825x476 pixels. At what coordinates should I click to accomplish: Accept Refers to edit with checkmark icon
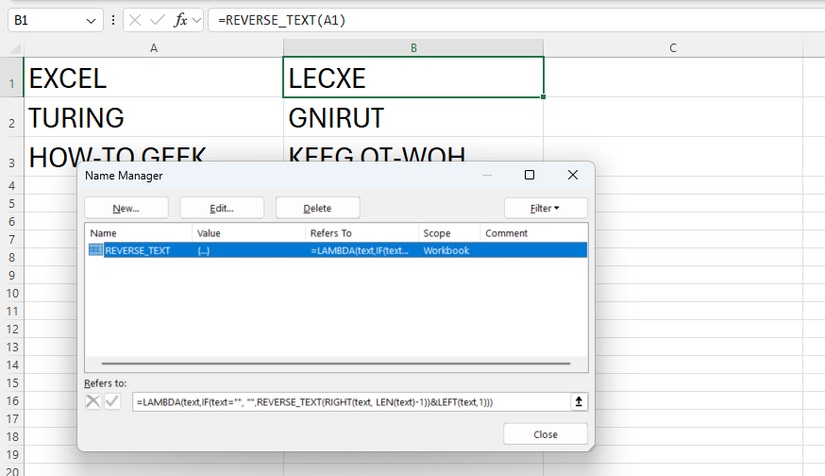point(112,402)
